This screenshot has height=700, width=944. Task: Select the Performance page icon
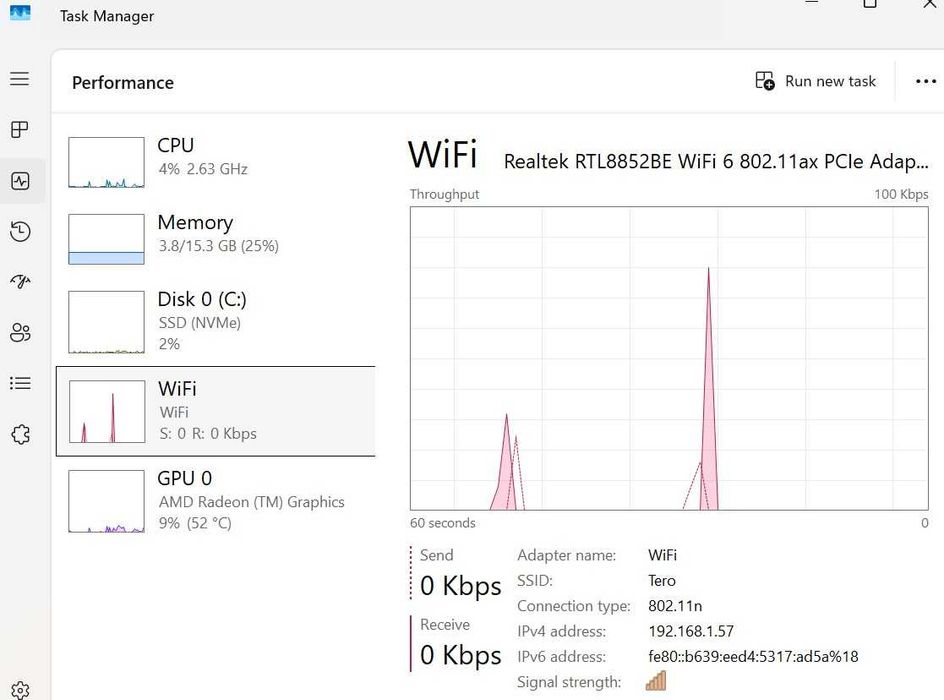[20, 181]
